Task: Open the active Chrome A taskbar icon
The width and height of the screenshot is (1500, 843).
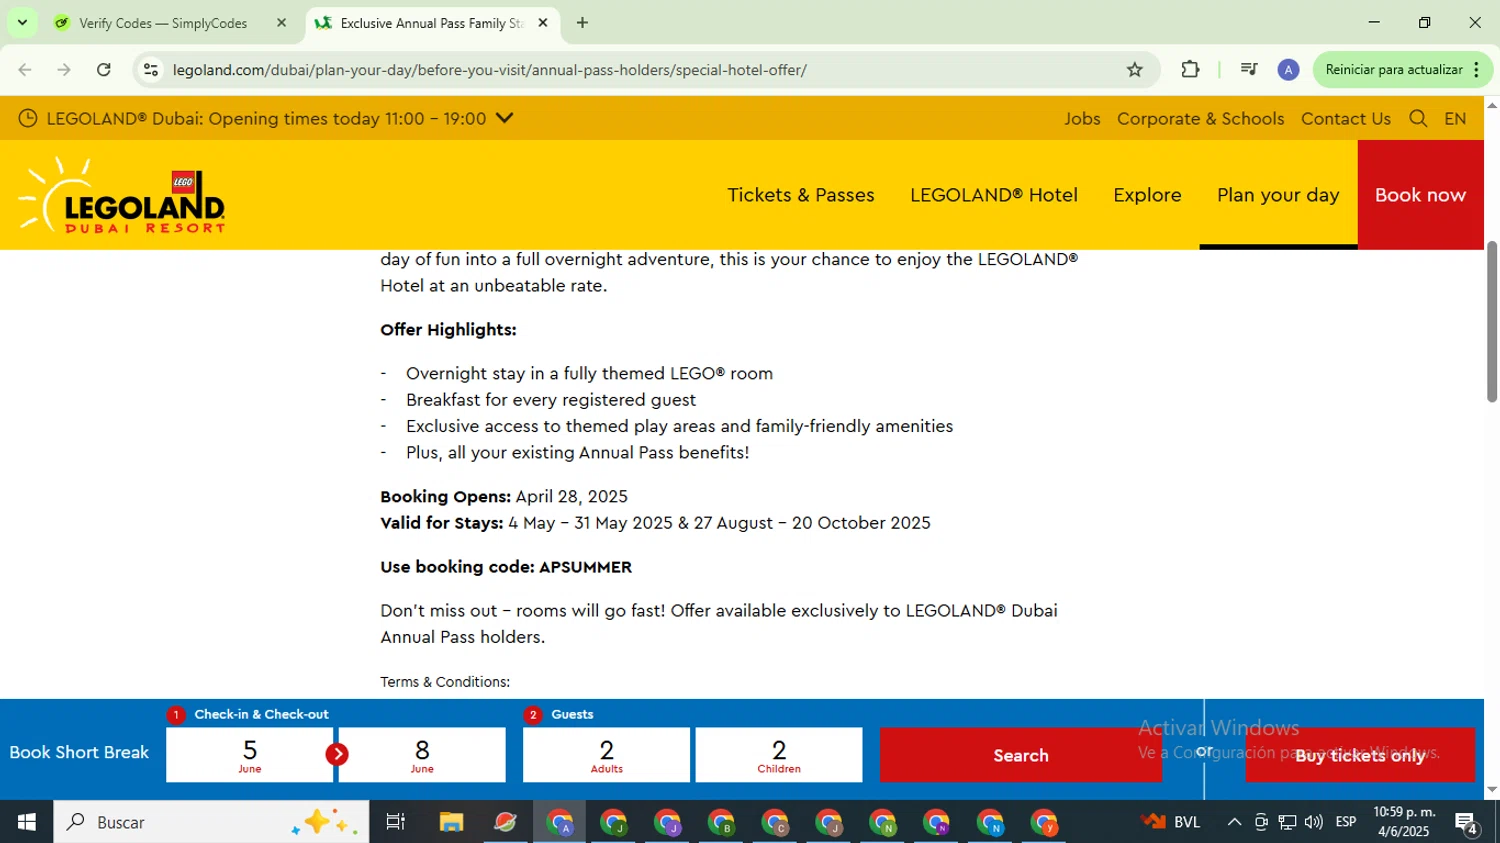Action: click(560, 822)
